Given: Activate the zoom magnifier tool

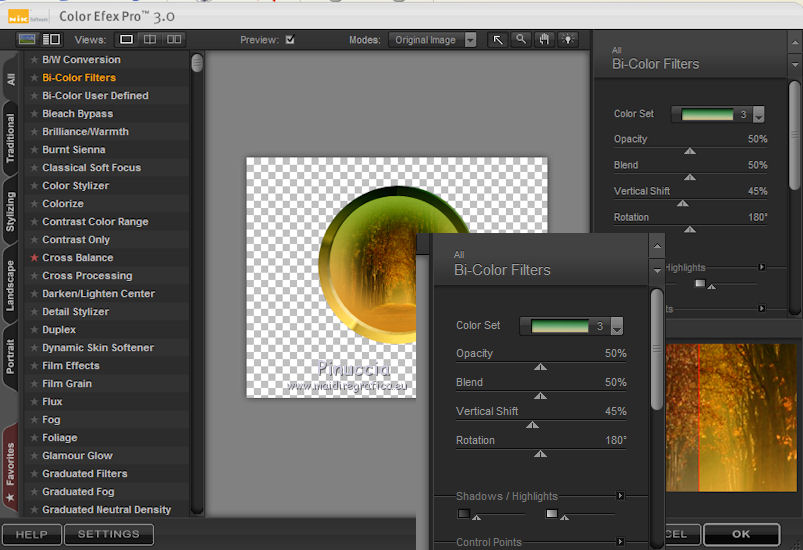Looking at the screenshot, I should (521, 40).
